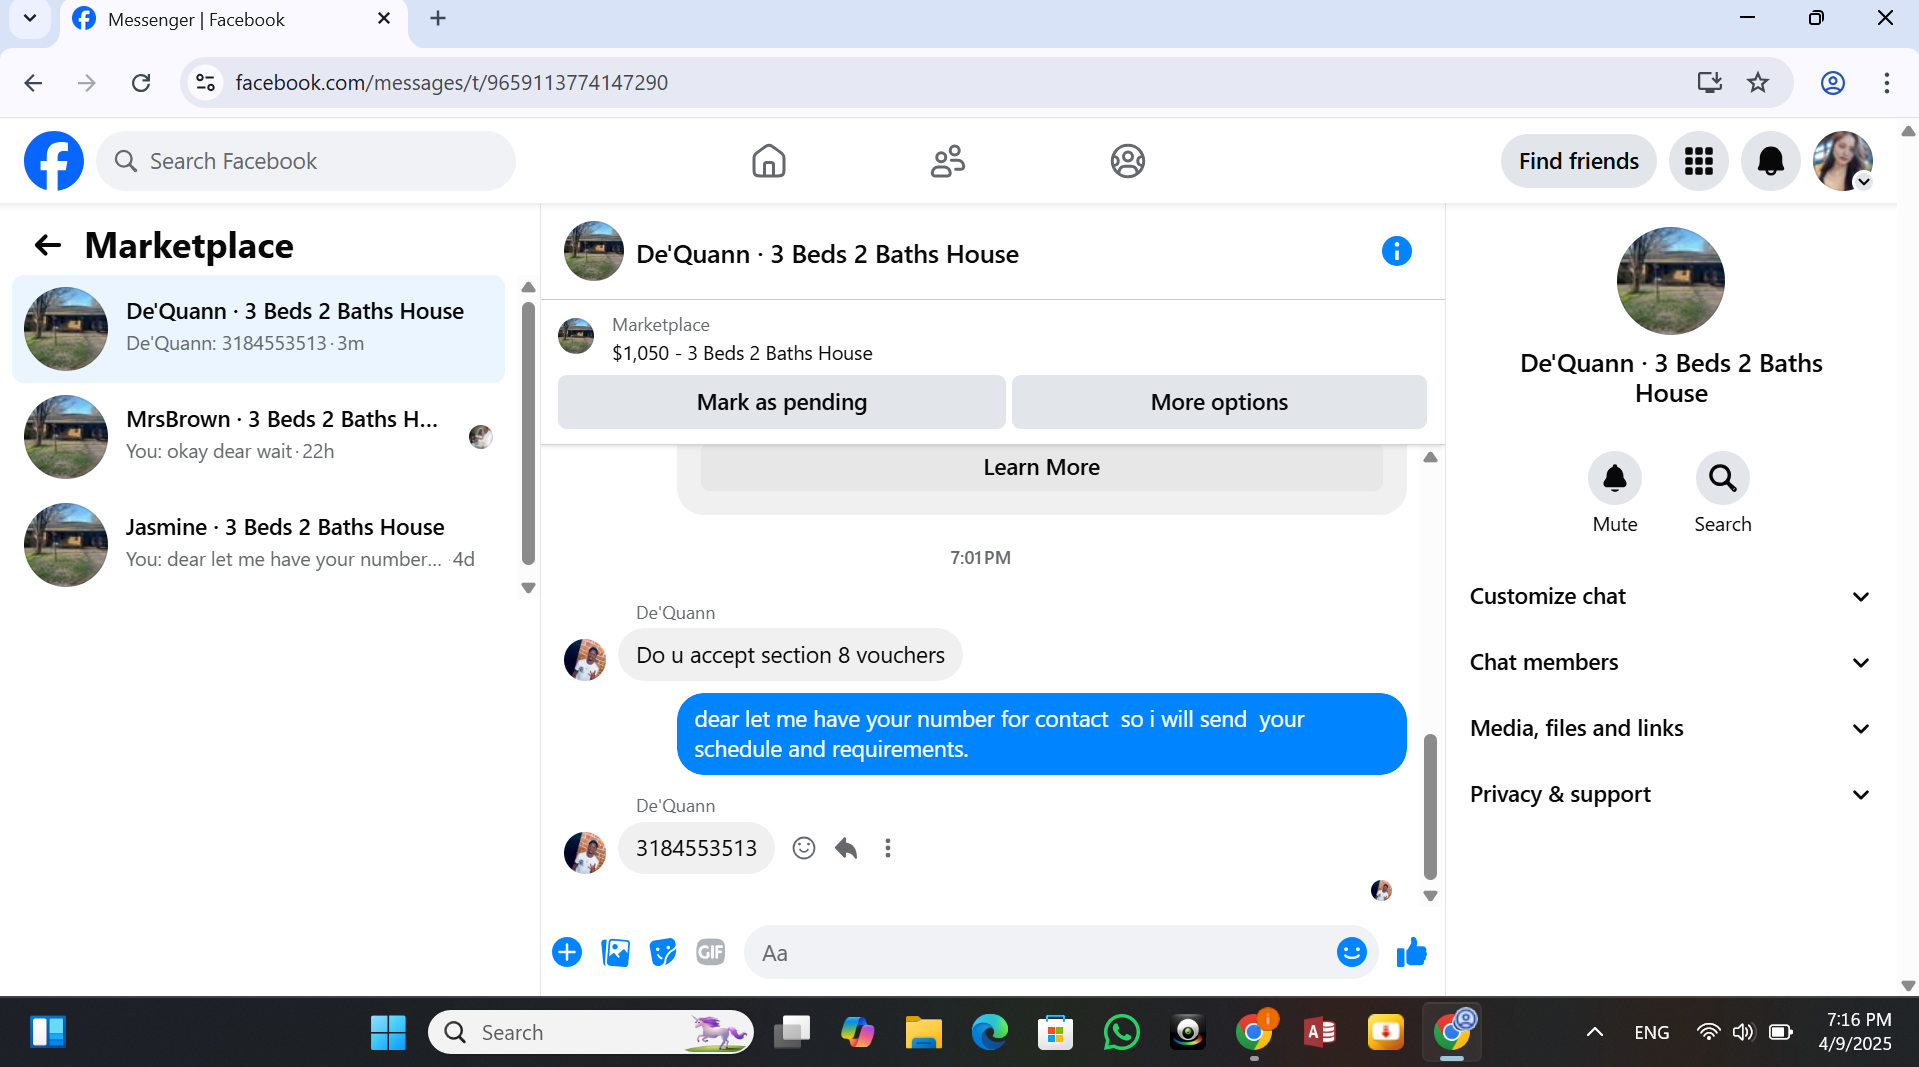This screenshot has width=1919, height=1067.
Task: Expand Customize chat section
Action: coord(1669,596)
